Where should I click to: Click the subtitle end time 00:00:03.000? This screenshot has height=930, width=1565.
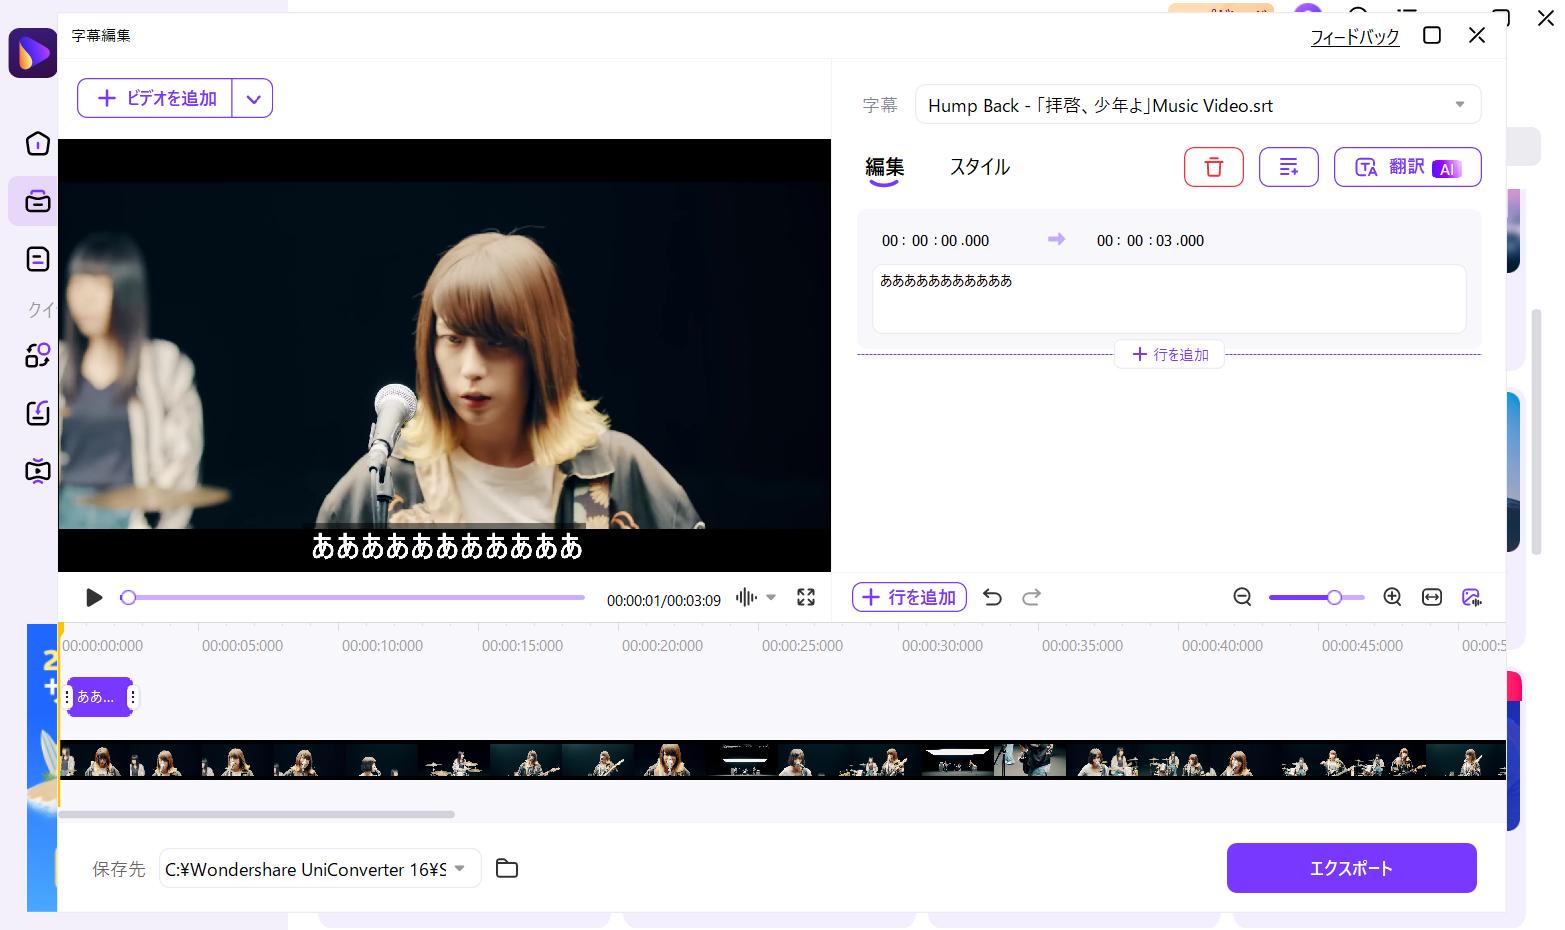click(1150, 240)
